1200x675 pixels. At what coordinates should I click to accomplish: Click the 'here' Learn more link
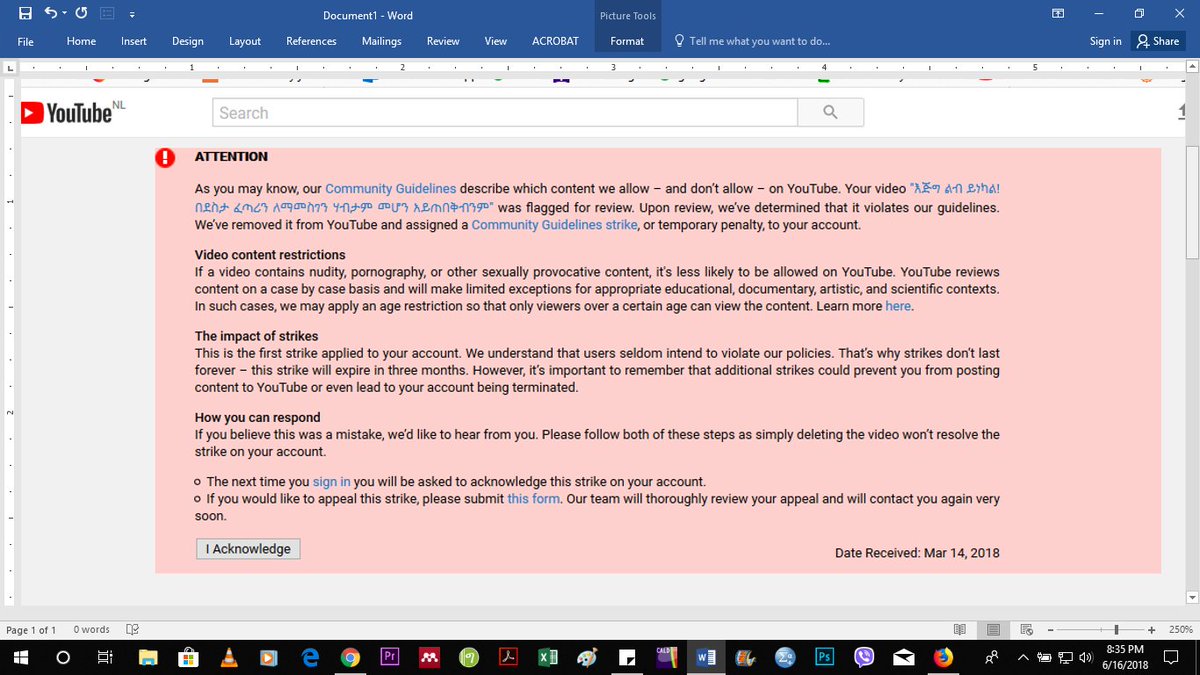[898, 306]
